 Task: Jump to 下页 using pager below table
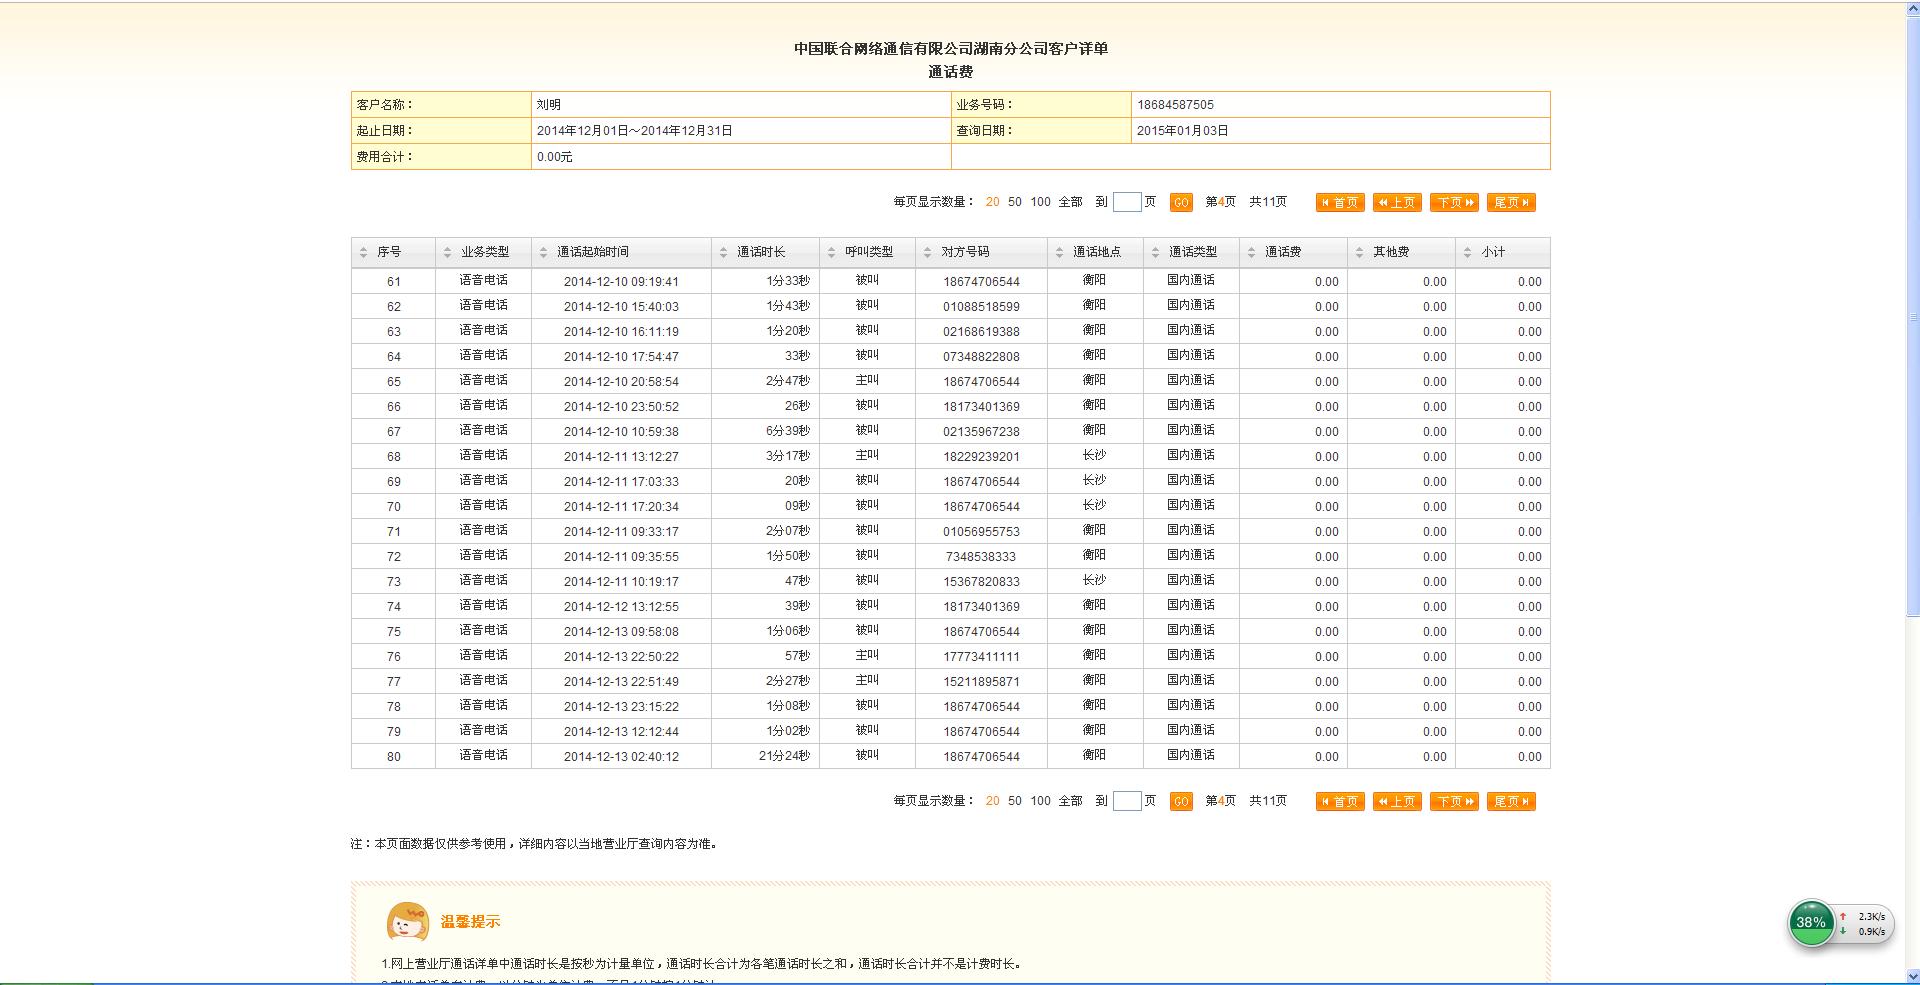pyautogui.click(x=1454, y=802)
